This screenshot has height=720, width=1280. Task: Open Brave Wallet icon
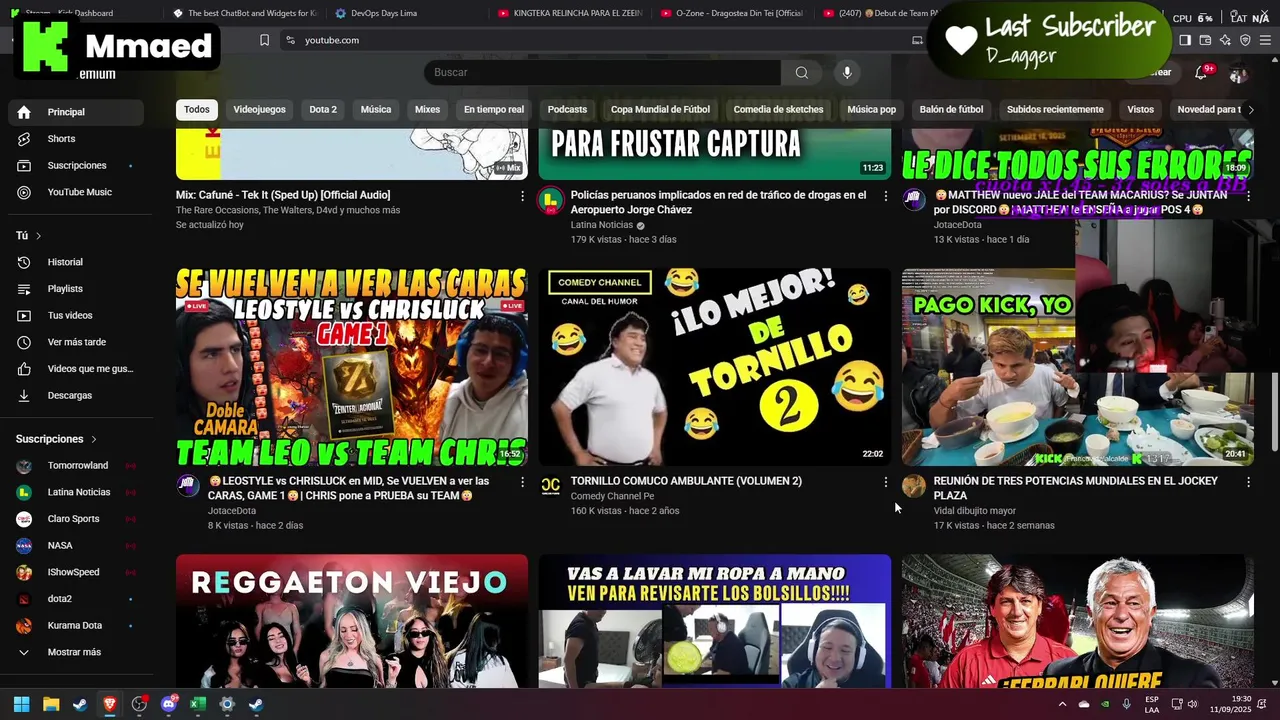click(x=1205, y=40)
